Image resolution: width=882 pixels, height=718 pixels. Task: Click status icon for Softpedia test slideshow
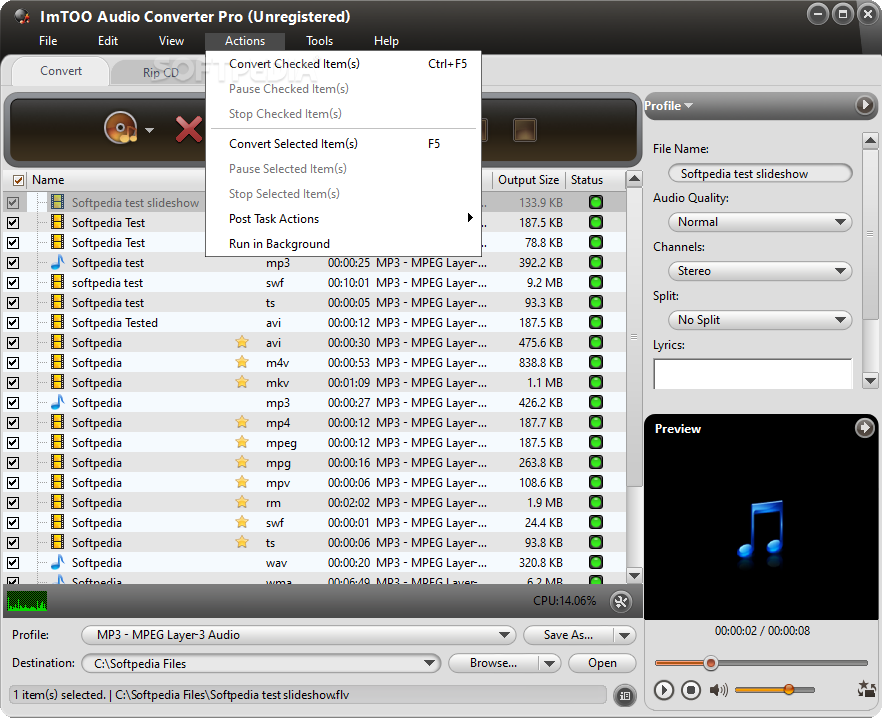tap(596, 202)
